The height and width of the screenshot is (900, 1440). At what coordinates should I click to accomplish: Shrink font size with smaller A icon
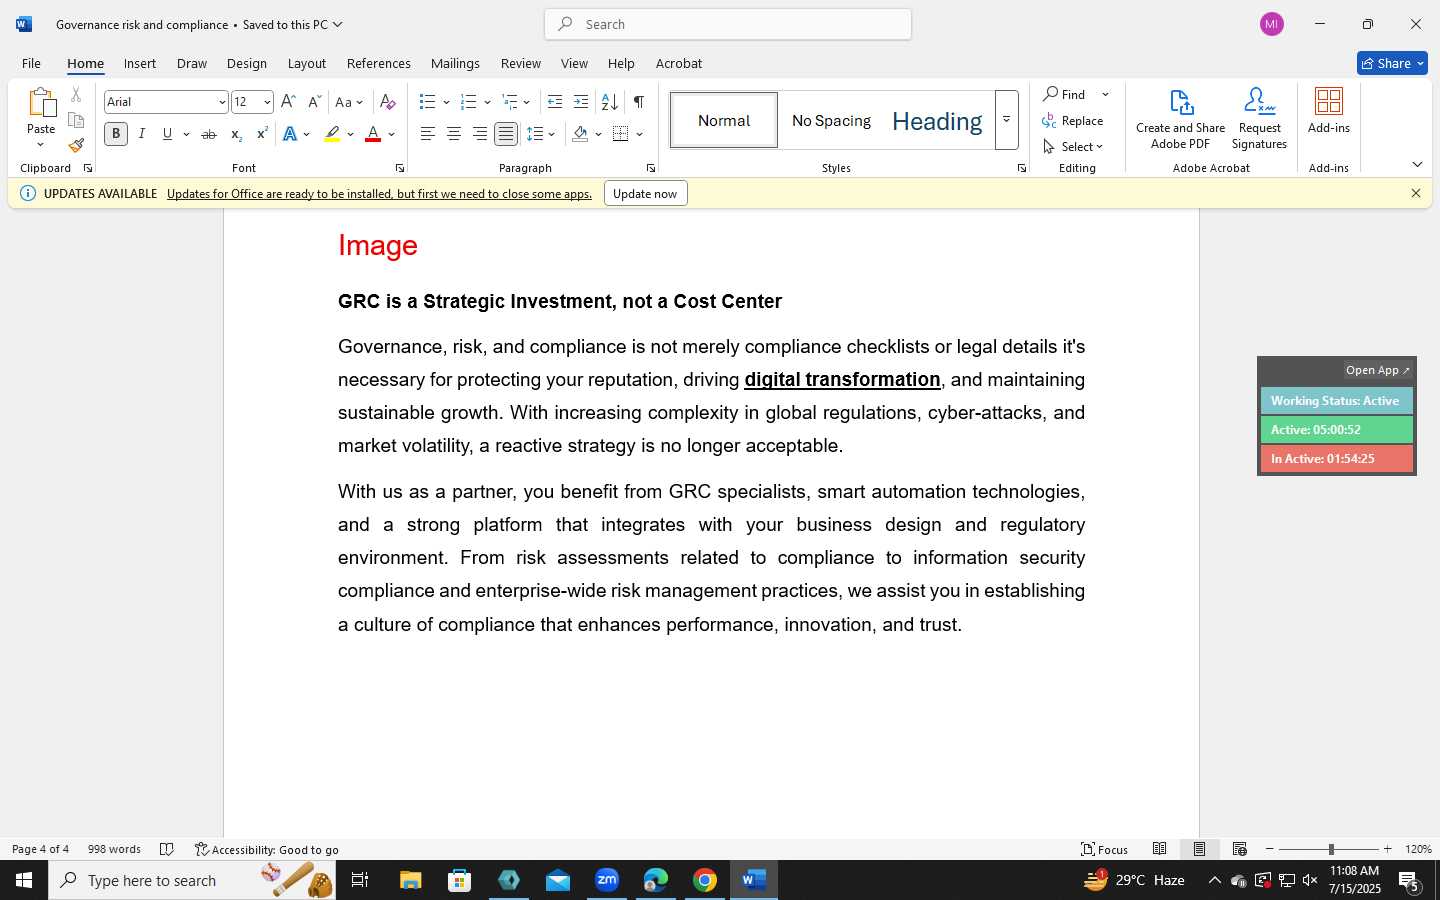(314, 102)
